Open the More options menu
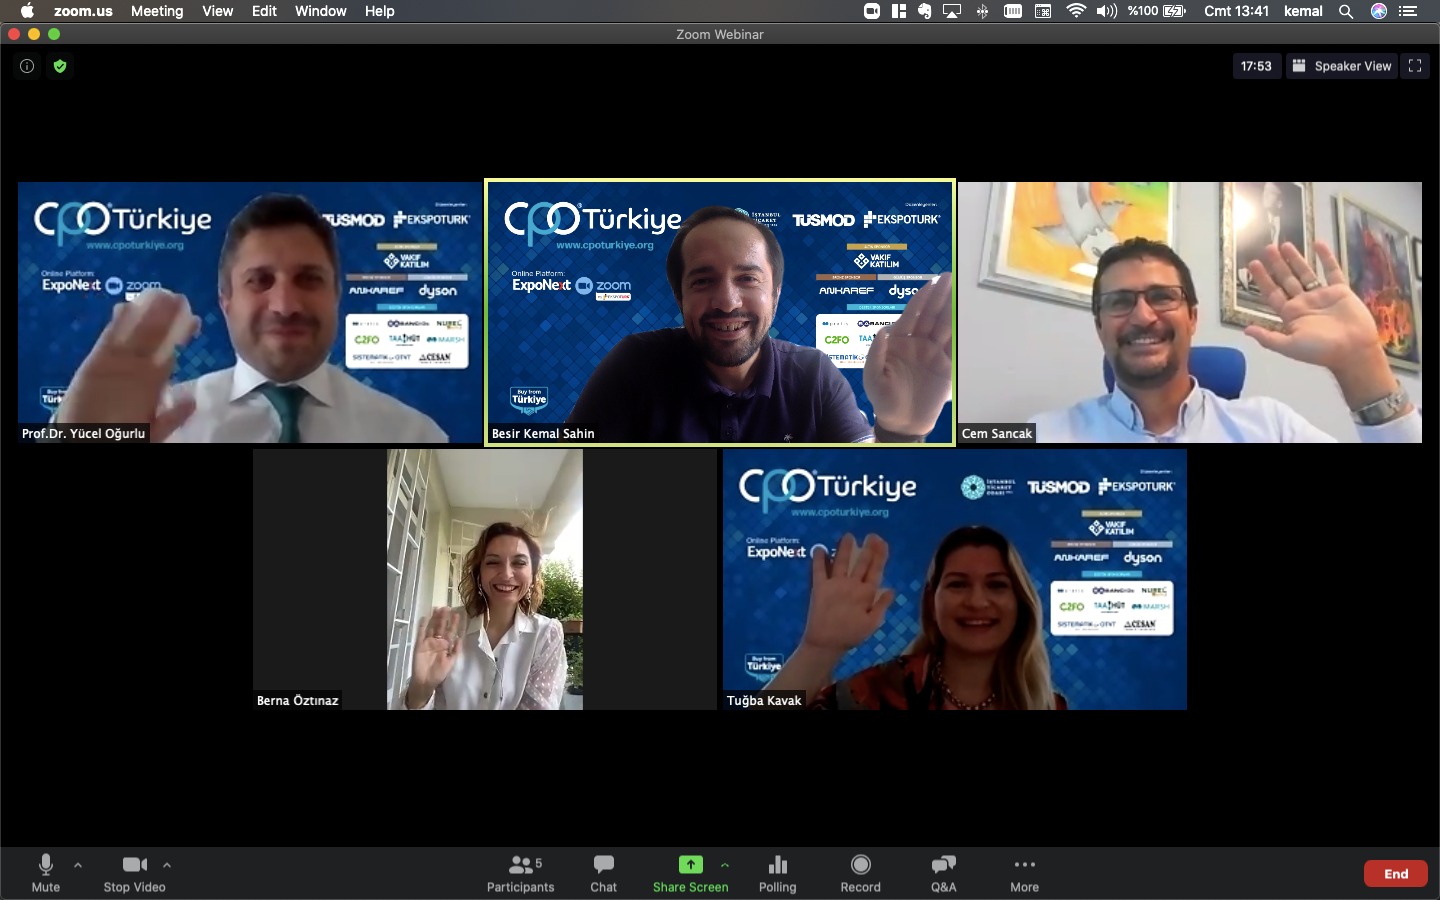 1024,872
